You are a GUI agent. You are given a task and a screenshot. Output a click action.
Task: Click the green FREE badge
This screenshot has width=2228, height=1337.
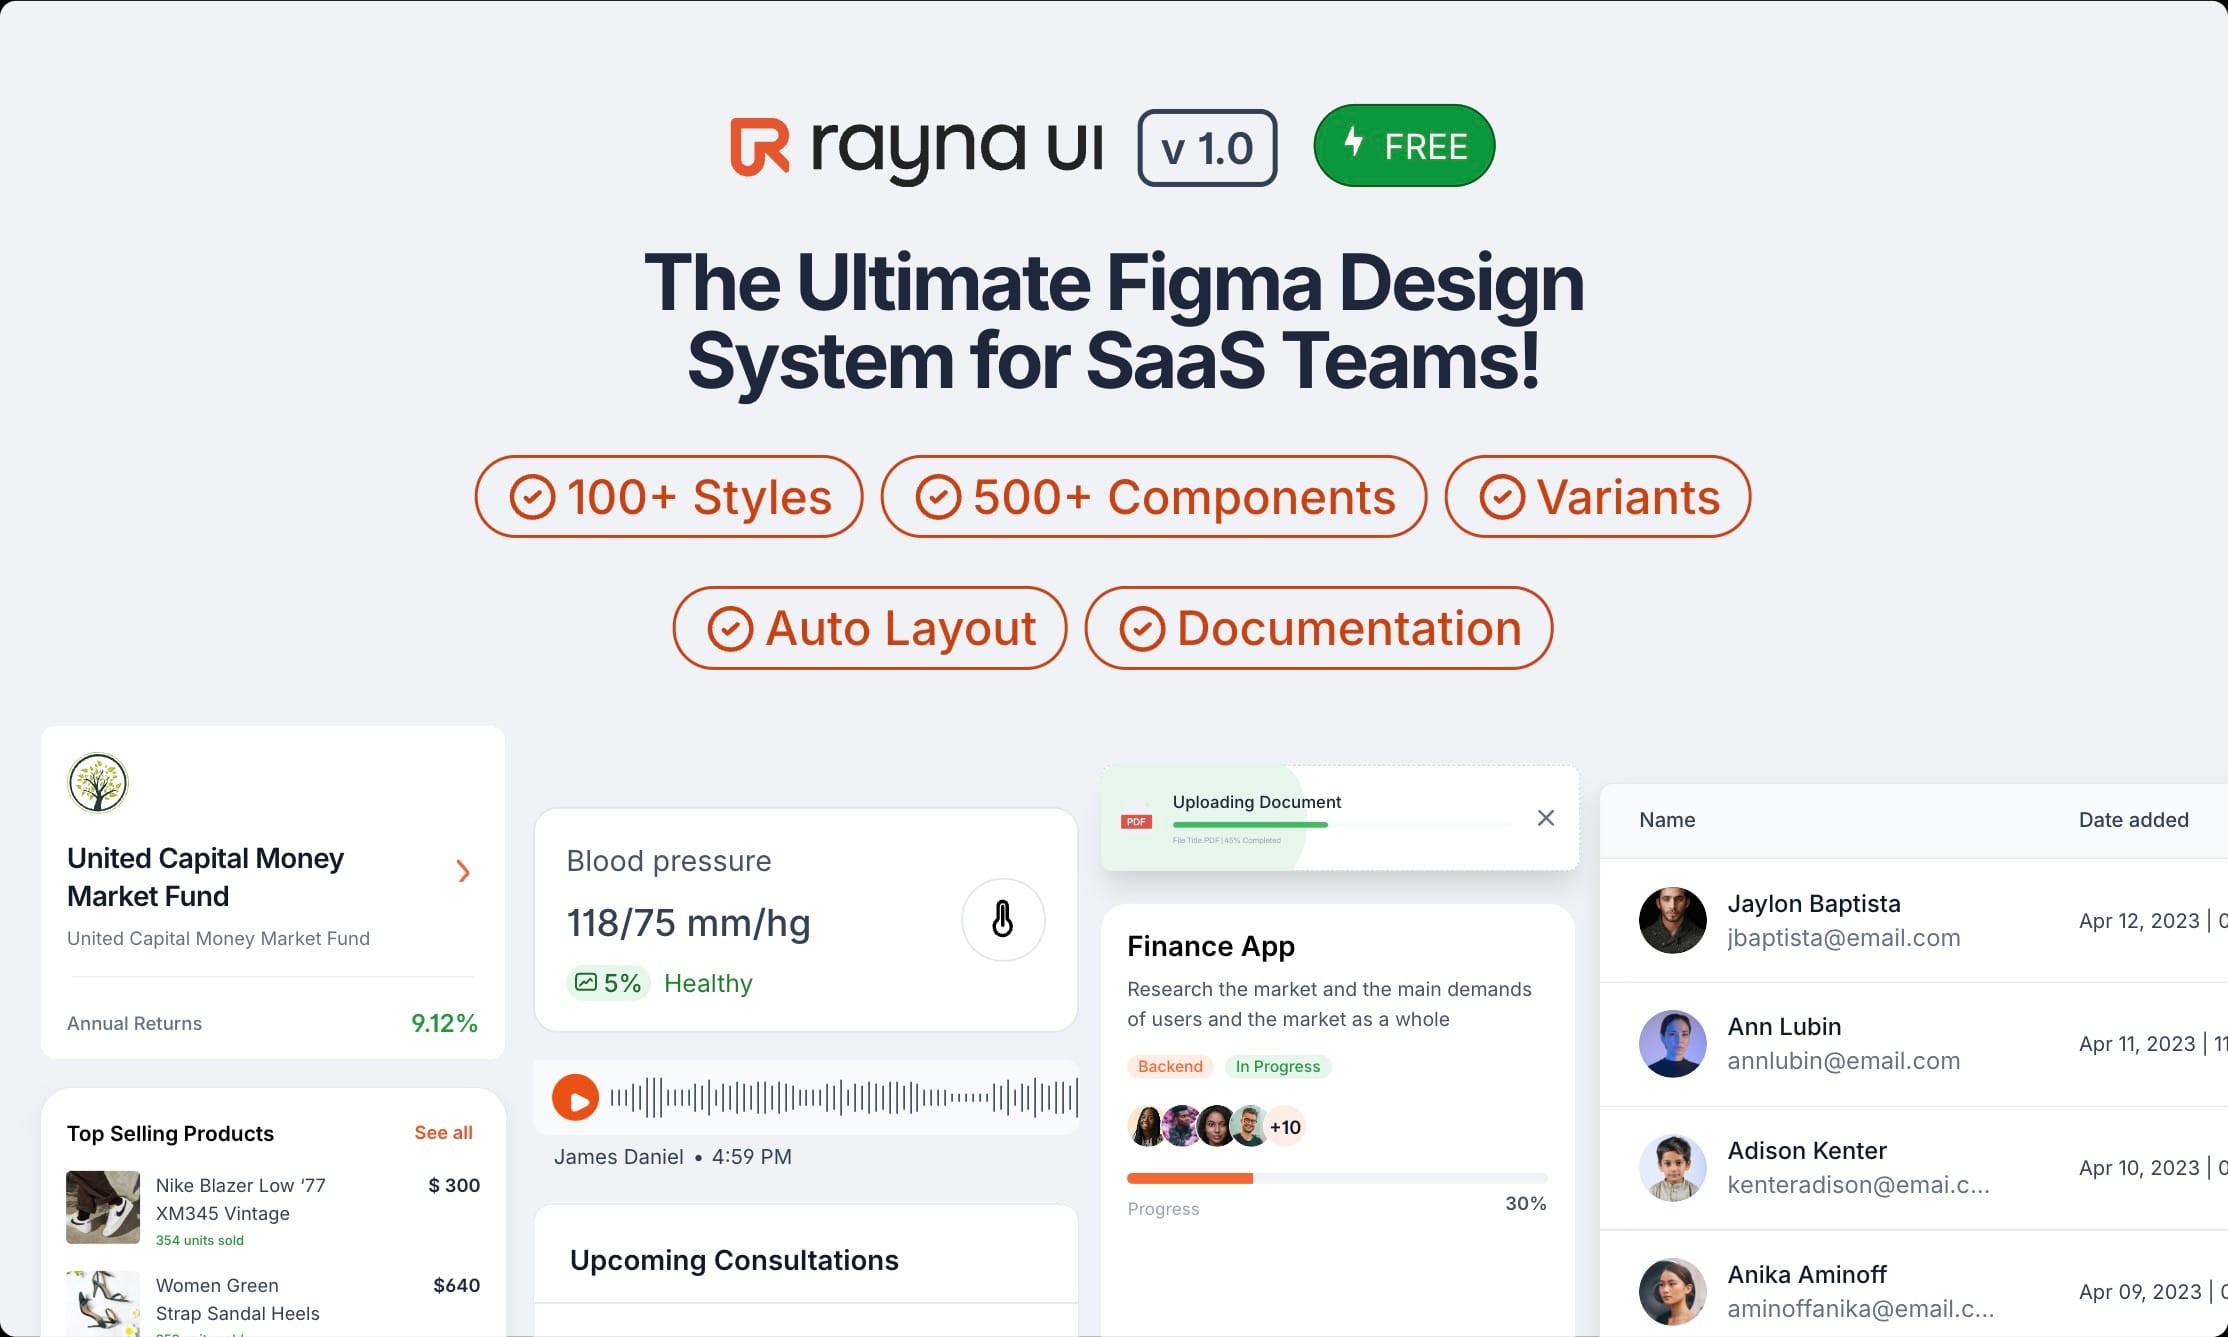coord(1404,146)
